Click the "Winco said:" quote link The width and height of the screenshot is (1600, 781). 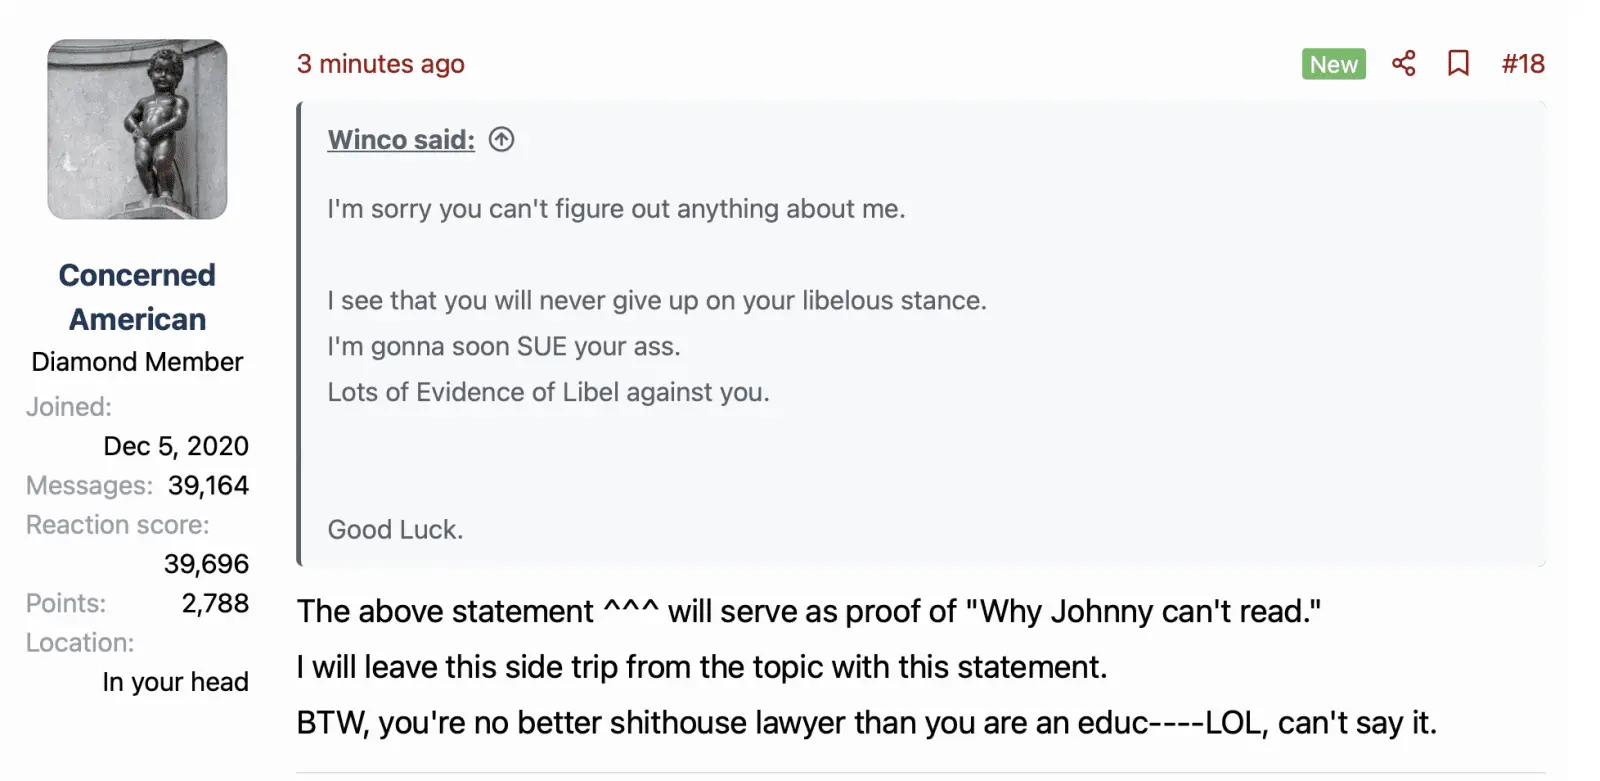tap(401, 140)
